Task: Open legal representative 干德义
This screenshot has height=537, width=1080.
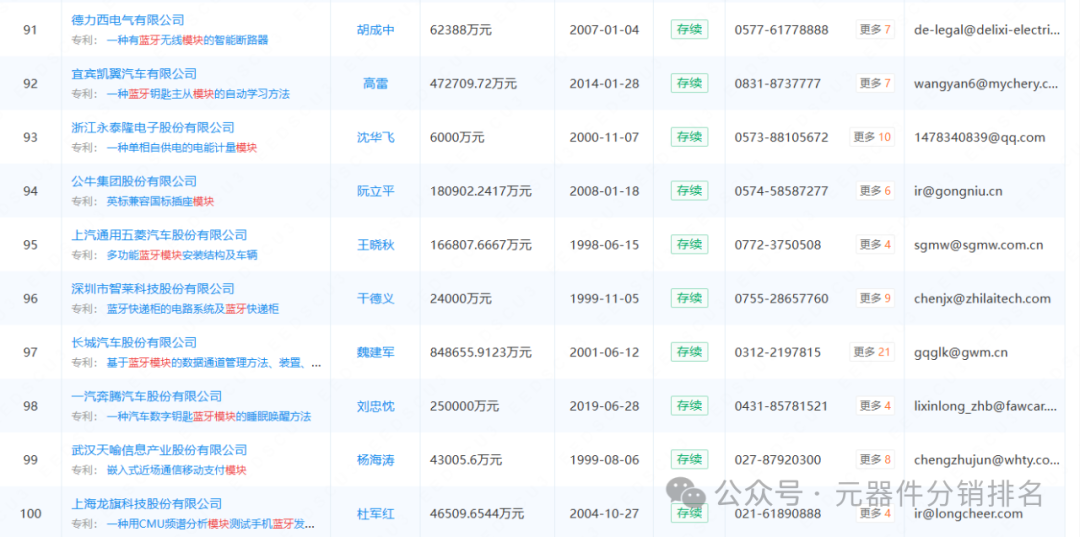Action: point(375,298)
